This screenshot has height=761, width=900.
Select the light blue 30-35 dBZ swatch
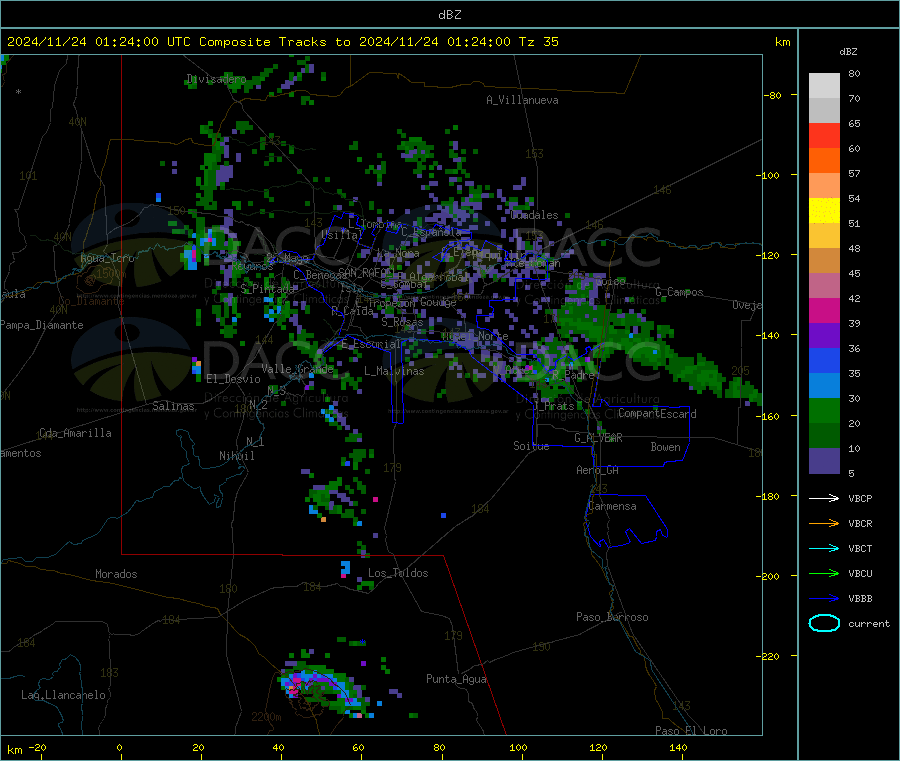click(x=824, y=386)
